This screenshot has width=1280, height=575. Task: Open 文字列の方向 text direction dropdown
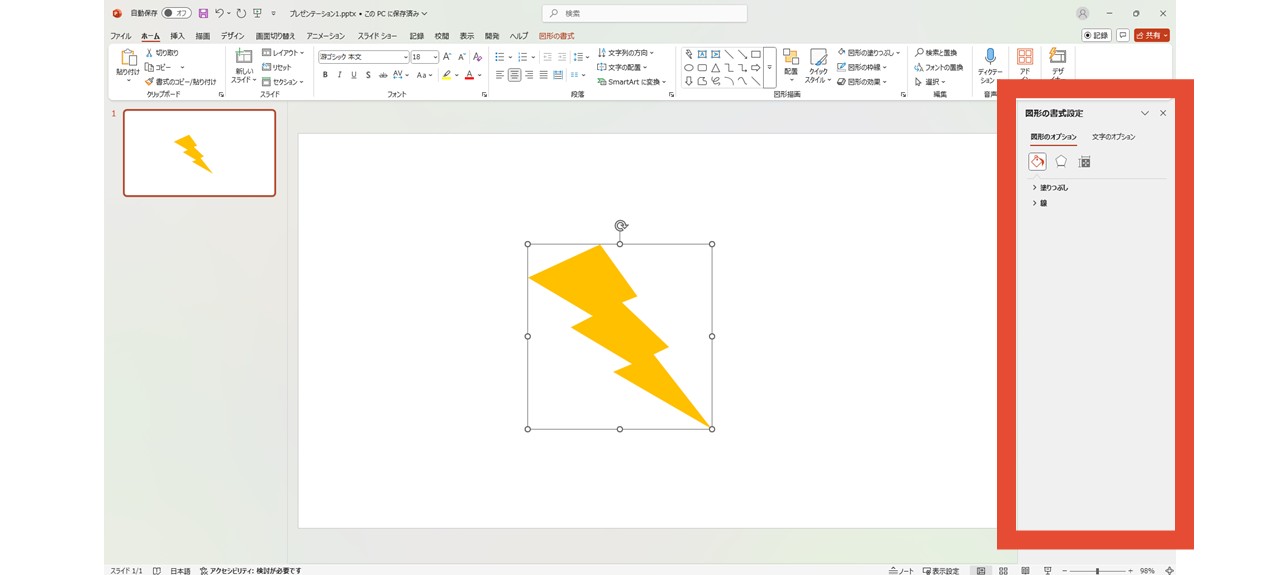tap(626, 52)
